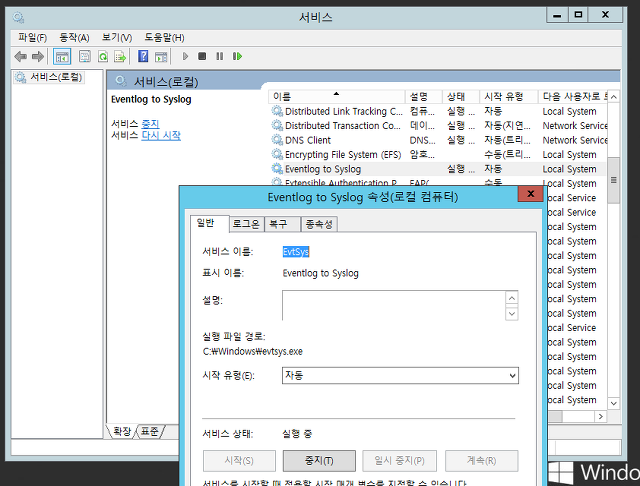Click the gear icon of DNS Client
Screen dimensions: 640x486
click(277, 140)
